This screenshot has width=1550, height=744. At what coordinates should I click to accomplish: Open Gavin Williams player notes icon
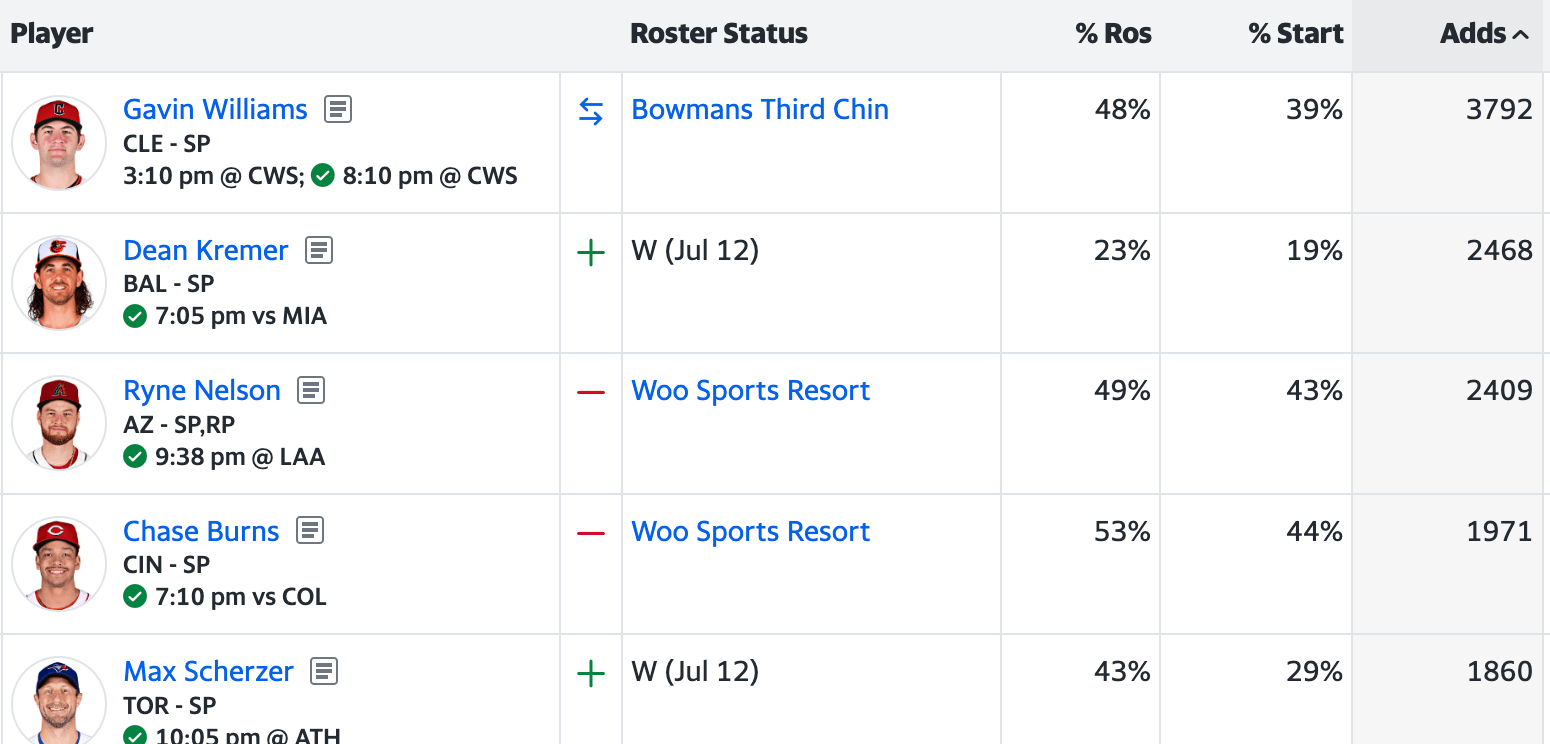click(338, 109)
